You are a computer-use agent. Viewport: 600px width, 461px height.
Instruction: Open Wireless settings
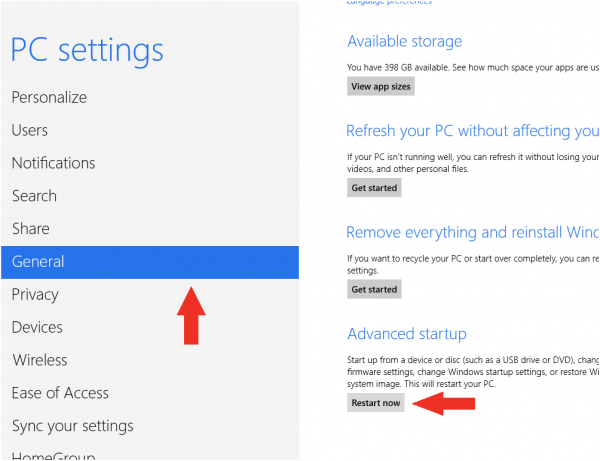[40, 360]
